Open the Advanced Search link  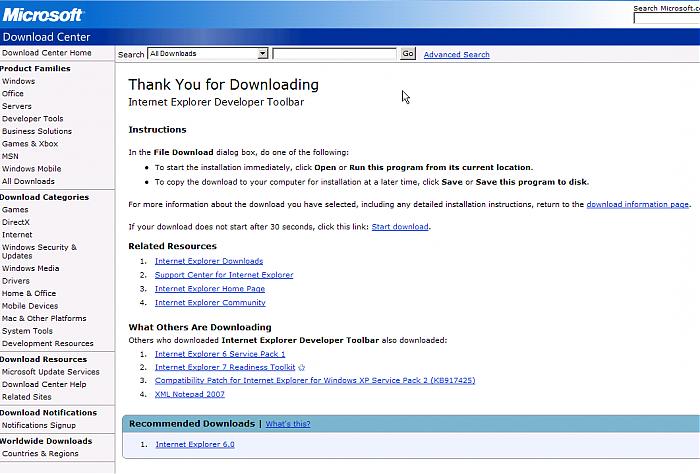pyautogui.click(x=456, y=55)
